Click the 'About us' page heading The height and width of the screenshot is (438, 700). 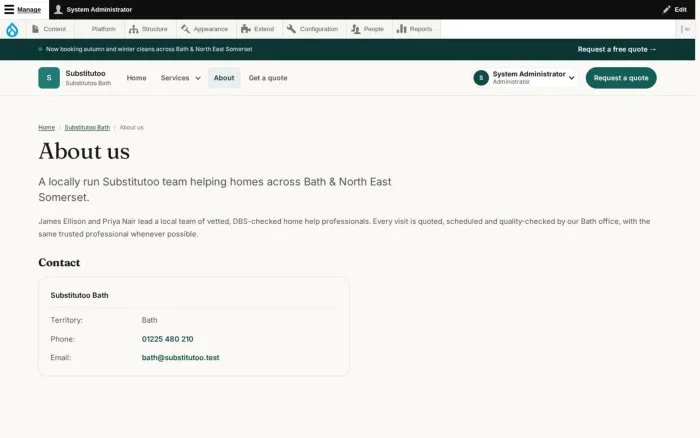[x=84, y=151]
